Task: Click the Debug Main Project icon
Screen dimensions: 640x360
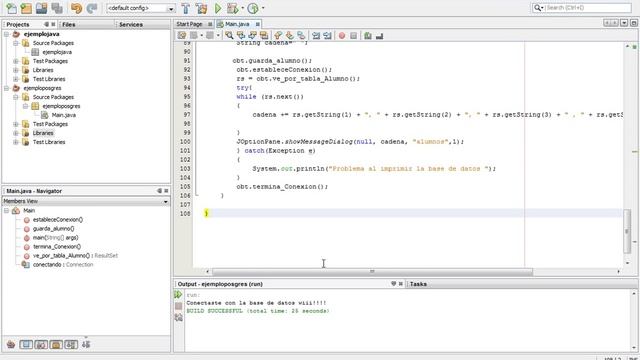Action: pyautogui.click(x=232, y=8)
